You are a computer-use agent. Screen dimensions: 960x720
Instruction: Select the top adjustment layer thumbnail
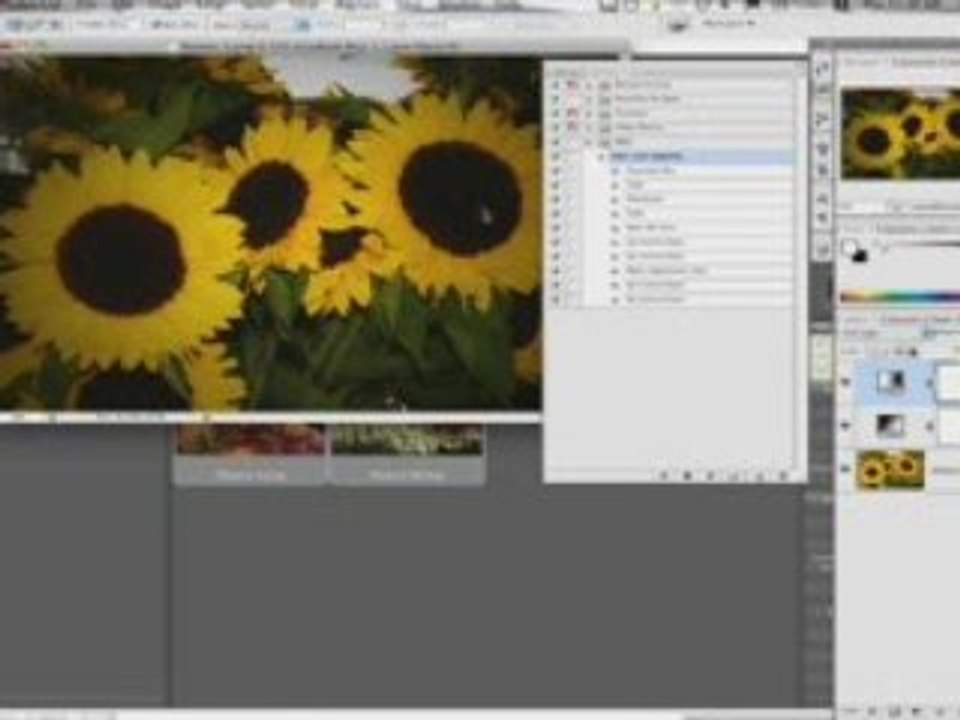890,381
